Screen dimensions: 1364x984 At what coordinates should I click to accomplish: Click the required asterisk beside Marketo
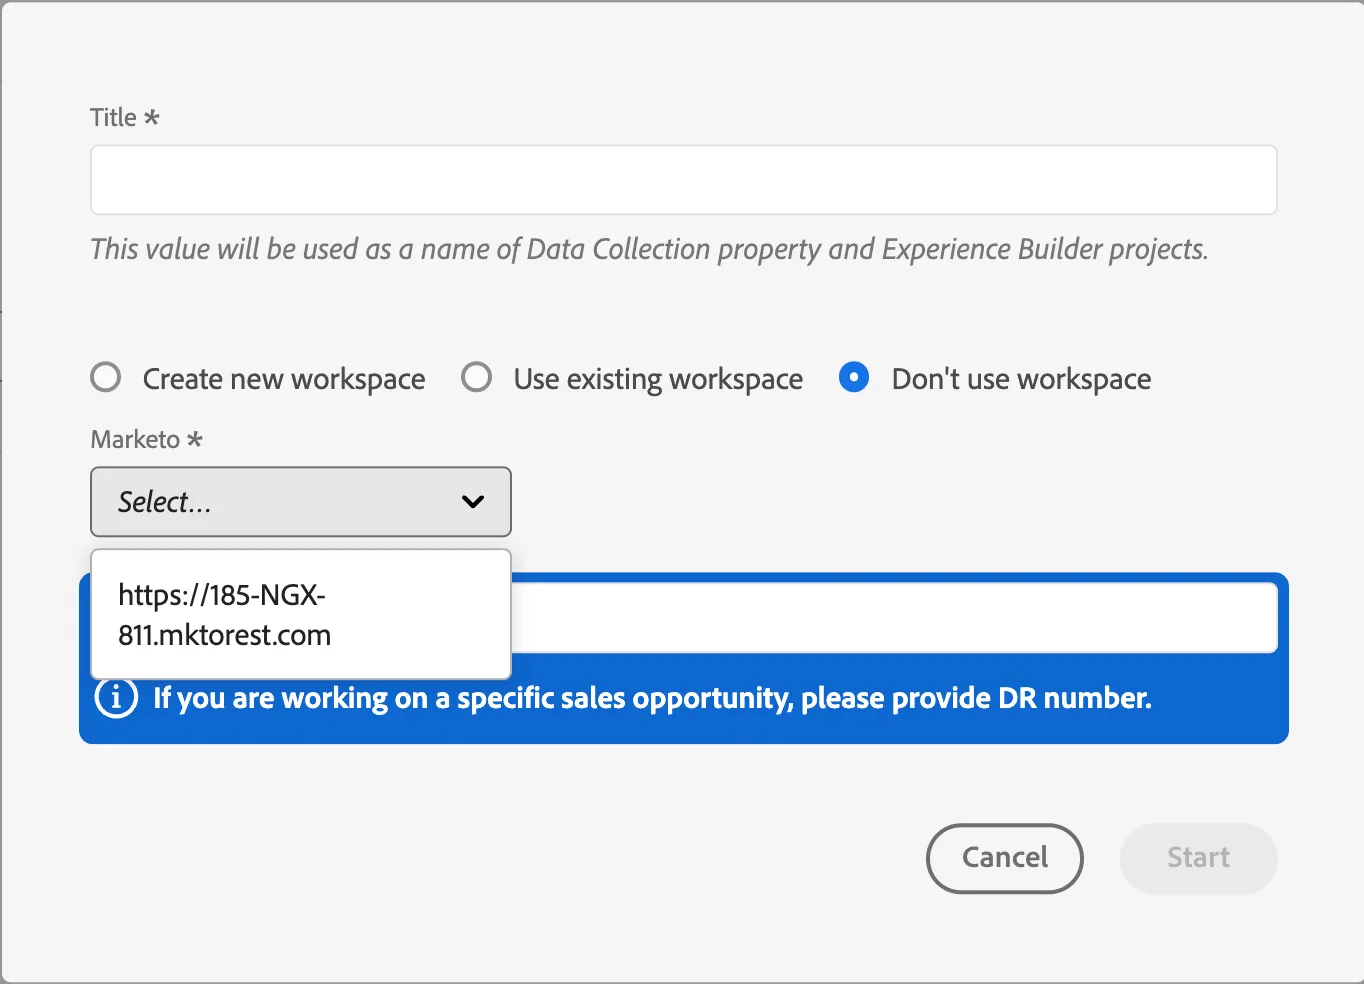coord(195,438)
